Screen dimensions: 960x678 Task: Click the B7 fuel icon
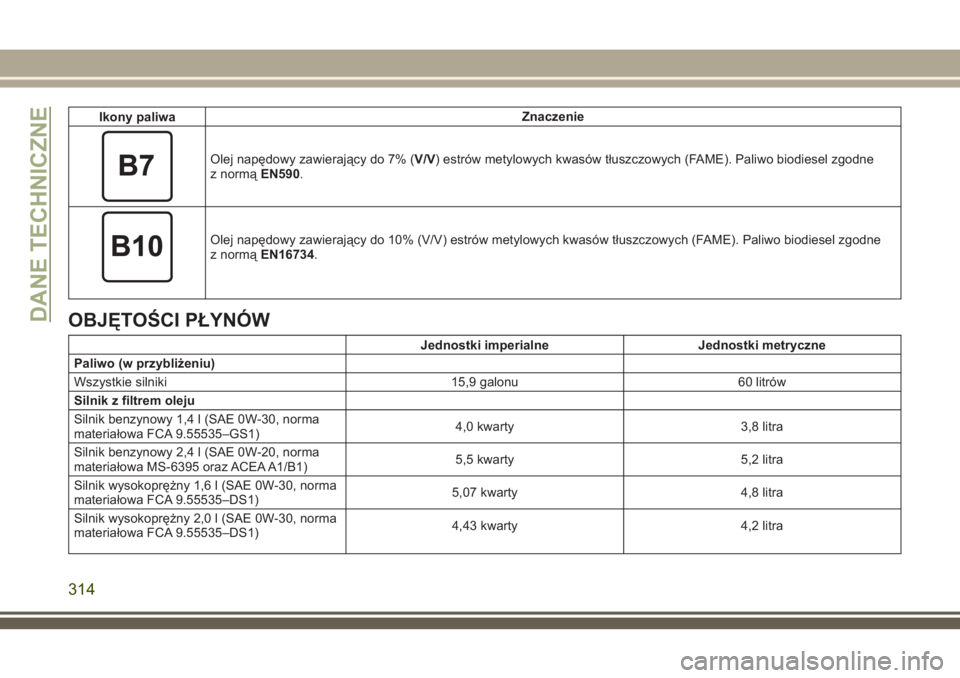(x=137, y=166)
